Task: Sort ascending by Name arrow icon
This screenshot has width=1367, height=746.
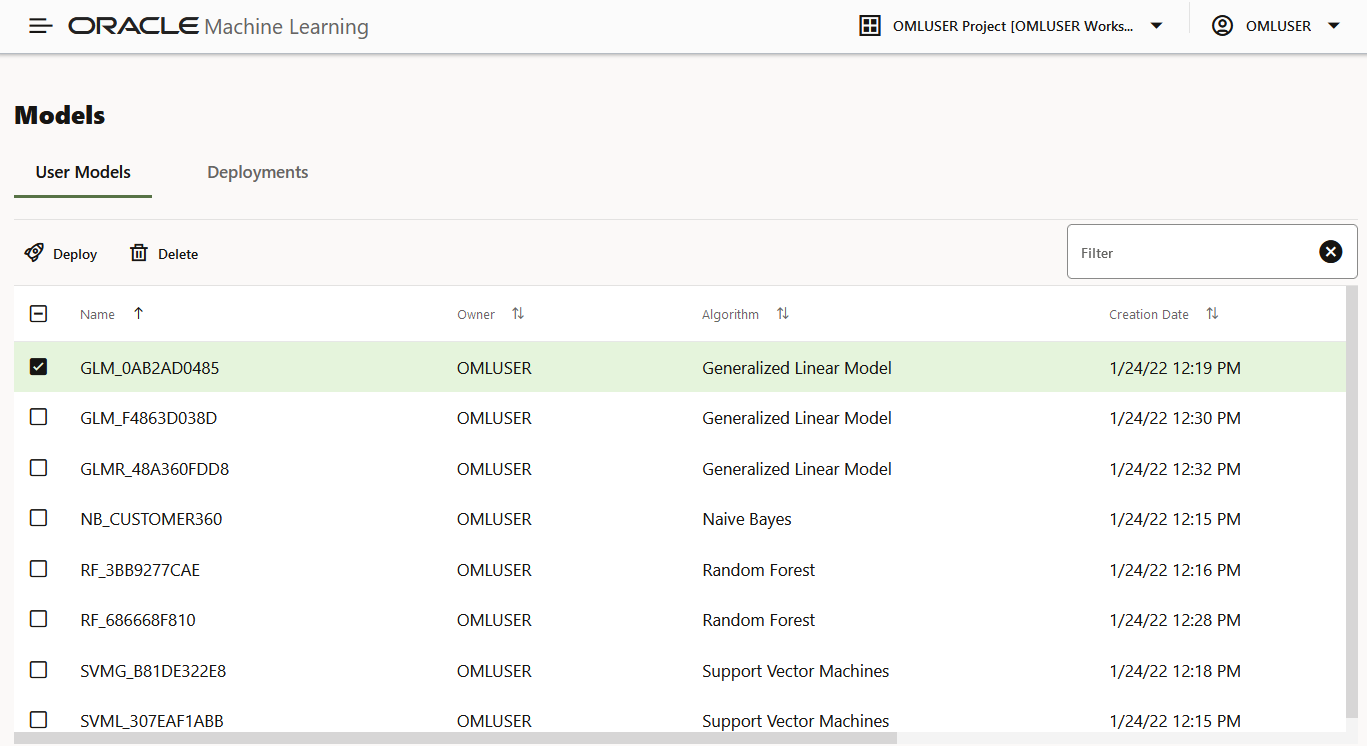Action: click(x=138, y=313)
